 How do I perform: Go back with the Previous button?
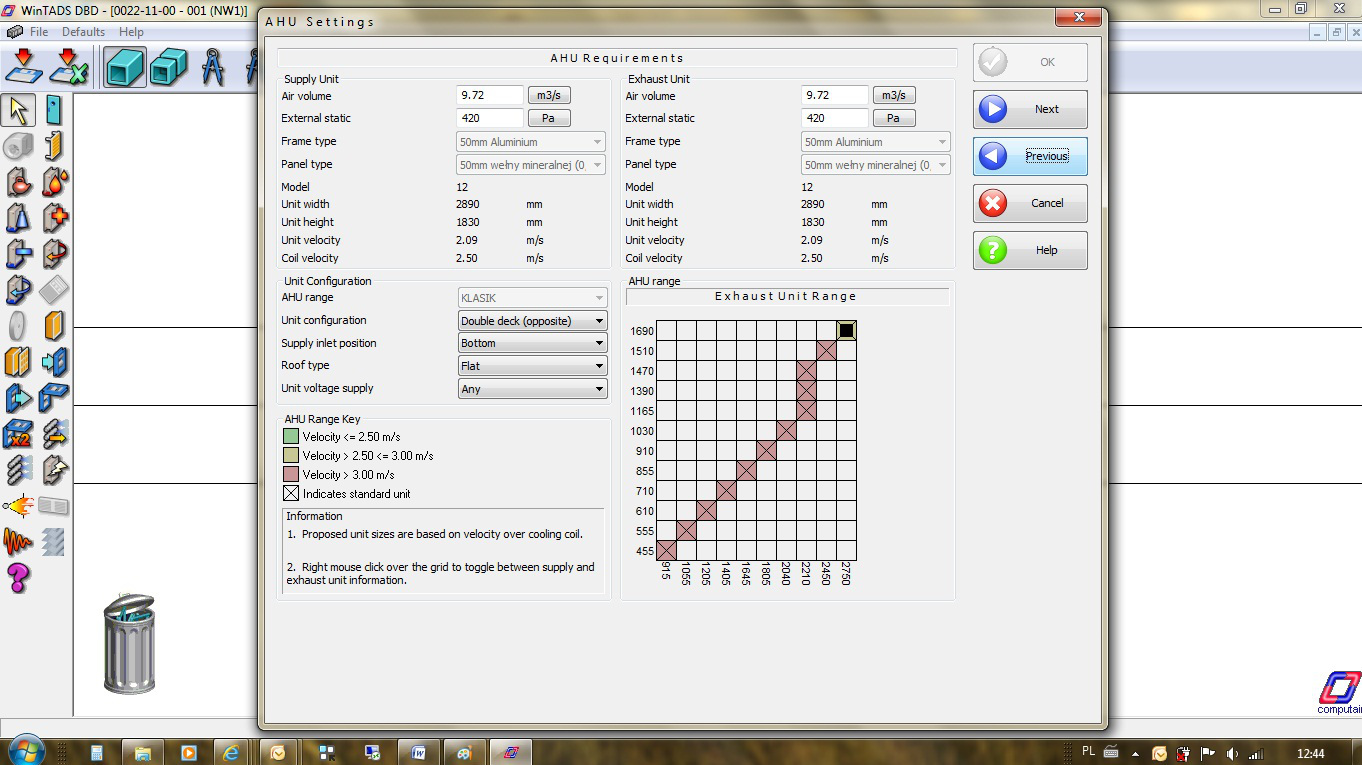[1030, 156]
